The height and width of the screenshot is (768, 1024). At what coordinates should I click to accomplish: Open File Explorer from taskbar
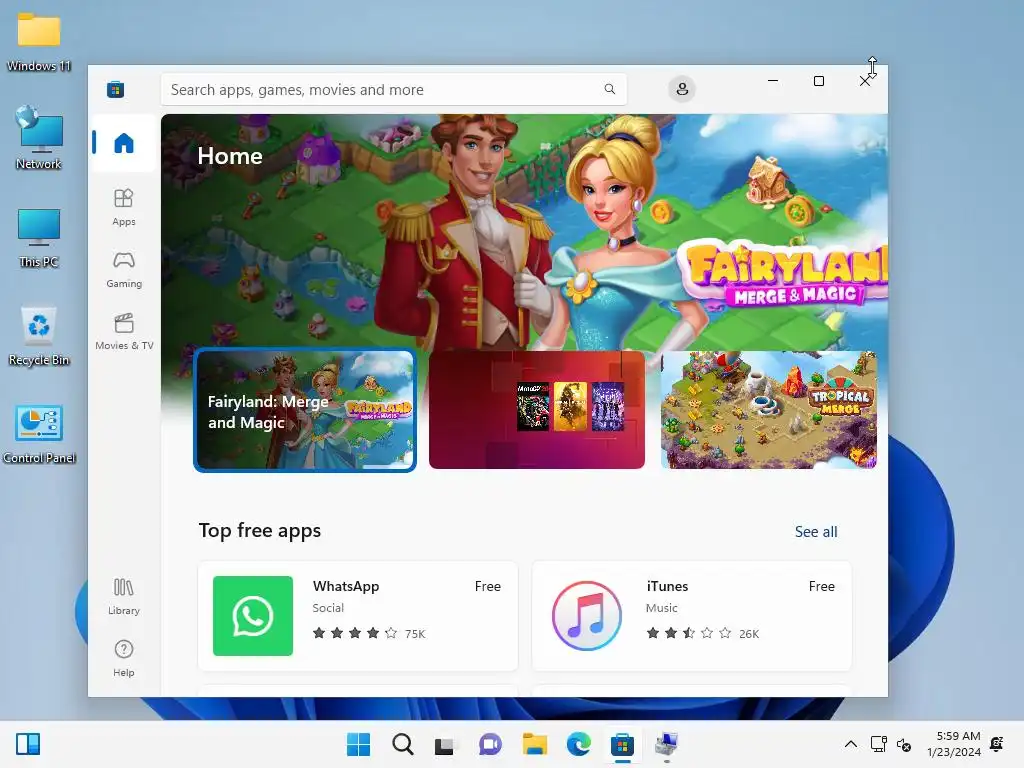(x=534, y=744)
